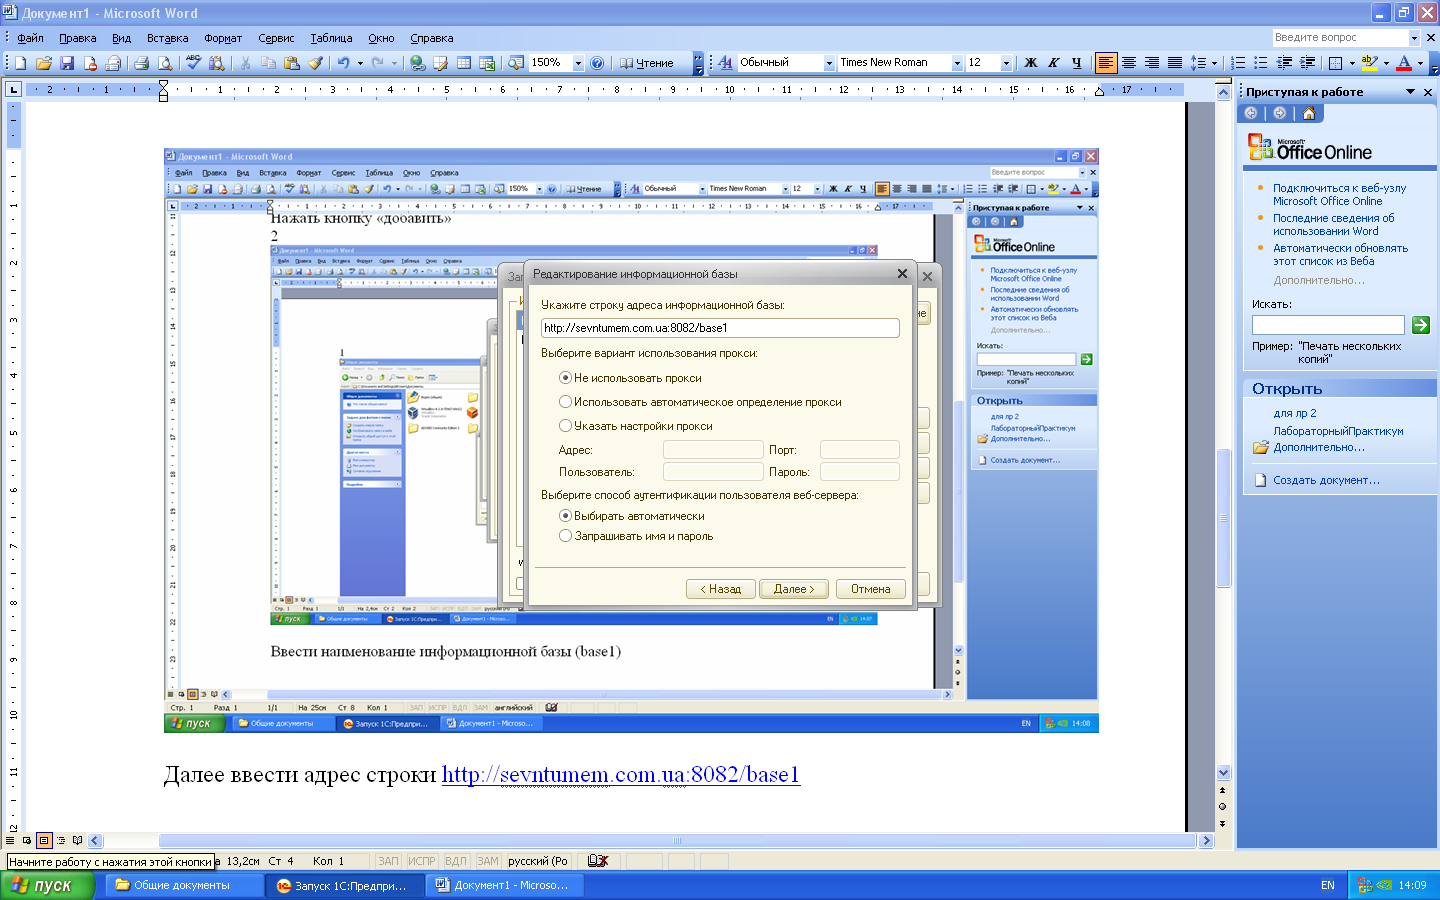Set alignment to left
Viewport: 1440px width, 900px height.
pos(1106,63)
